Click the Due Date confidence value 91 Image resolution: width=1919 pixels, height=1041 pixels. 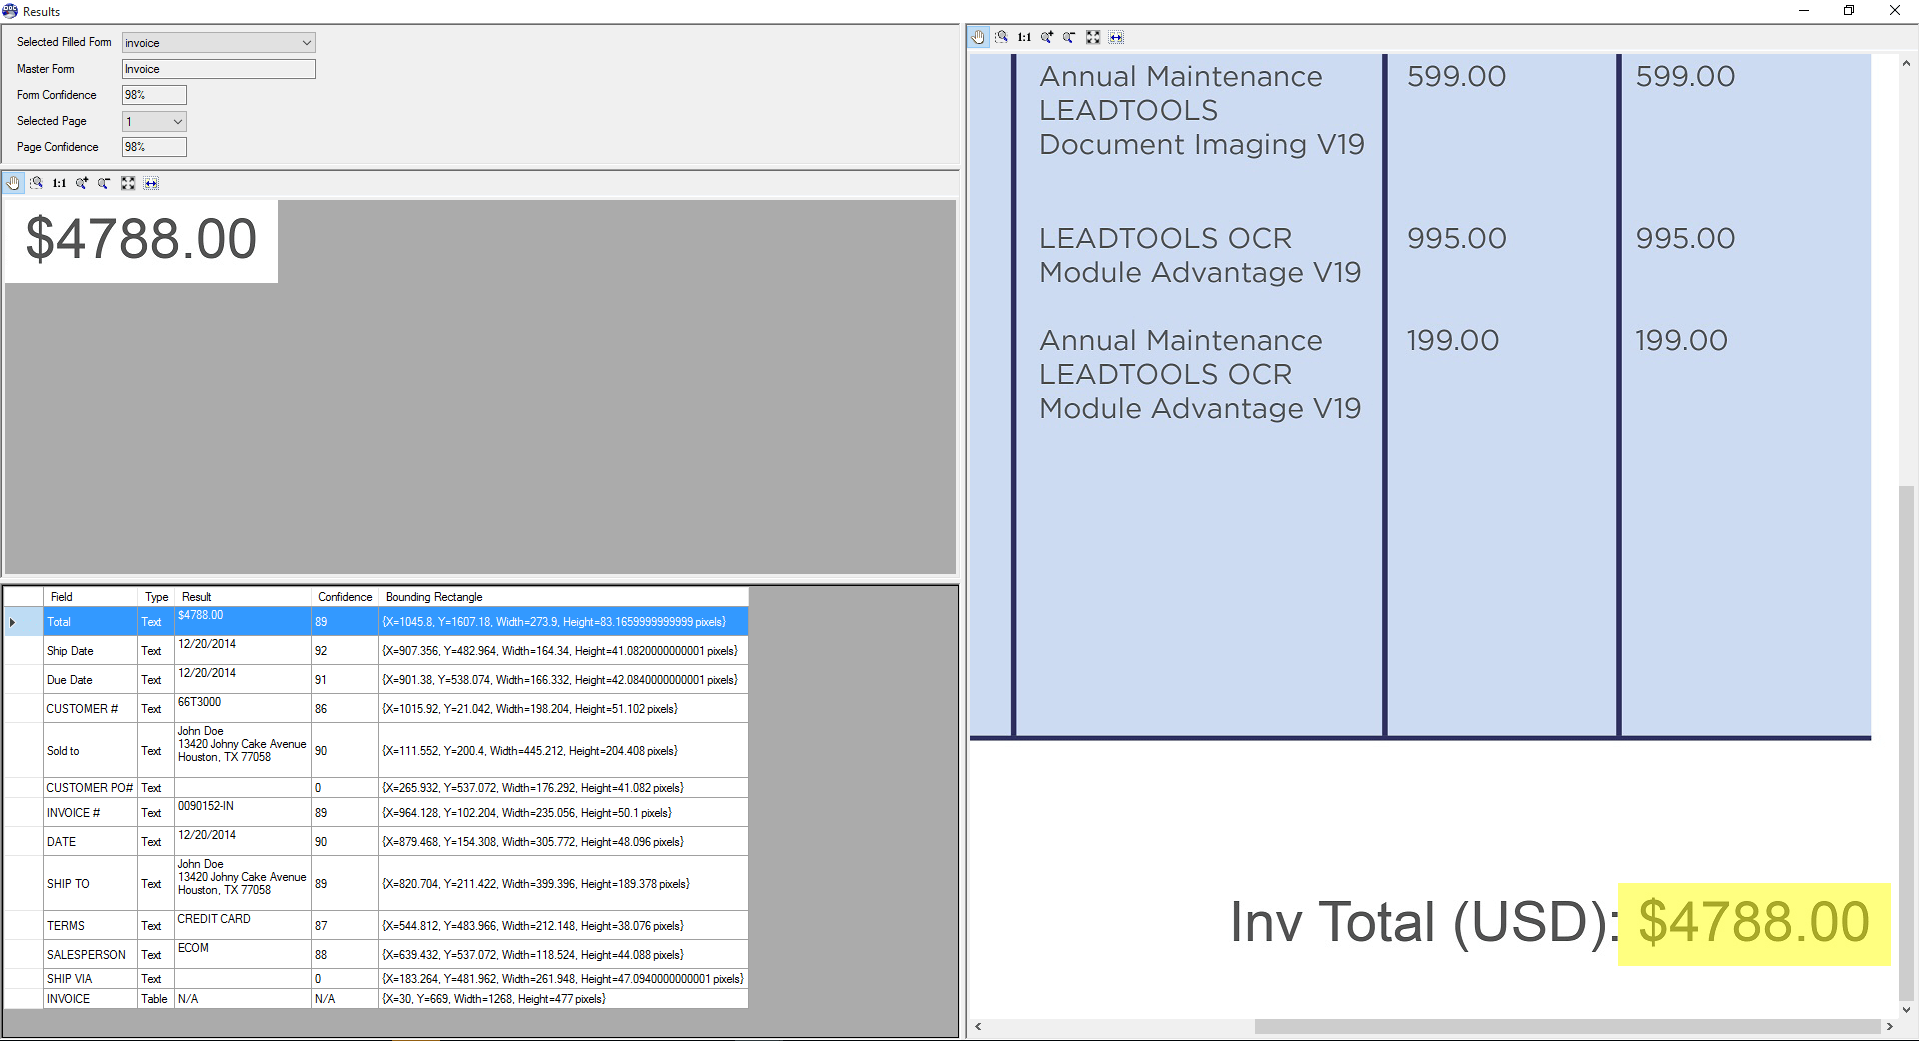[x=345, y=680]
